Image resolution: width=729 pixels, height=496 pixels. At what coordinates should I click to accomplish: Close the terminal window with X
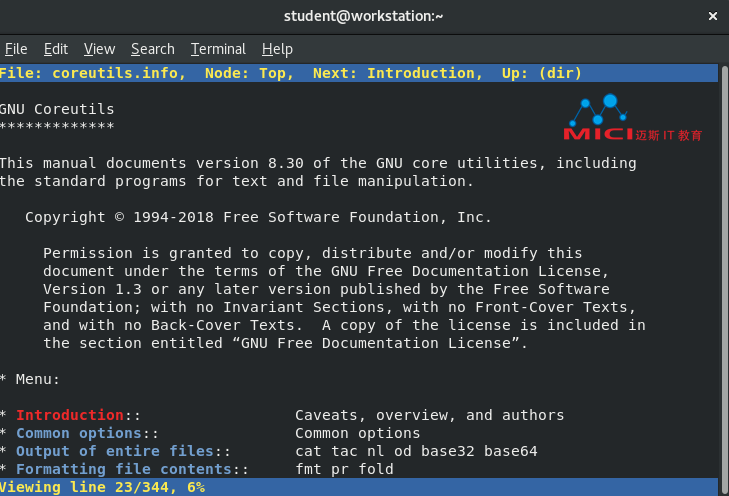pos(713,16)
